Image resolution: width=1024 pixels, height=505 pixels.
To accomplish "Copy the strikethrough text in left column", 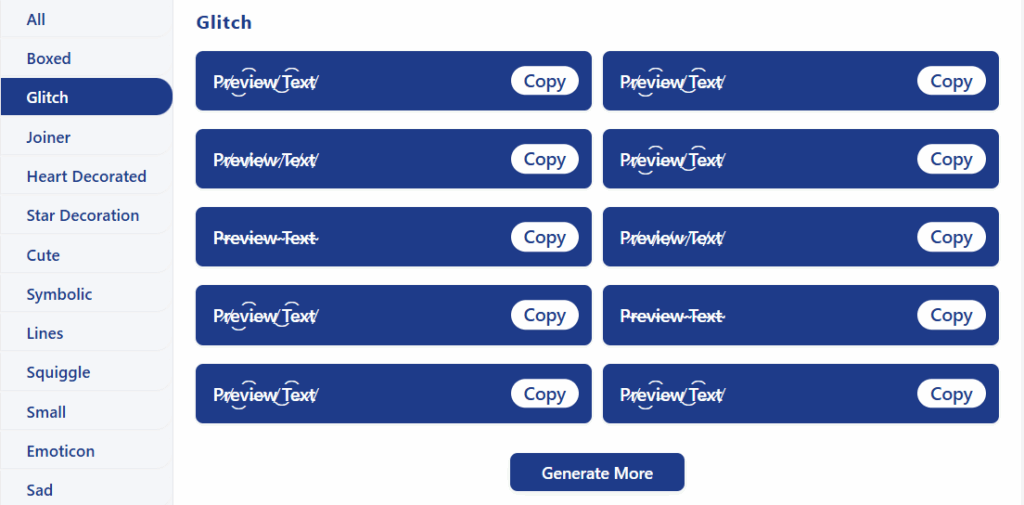I will click(545, 237).
